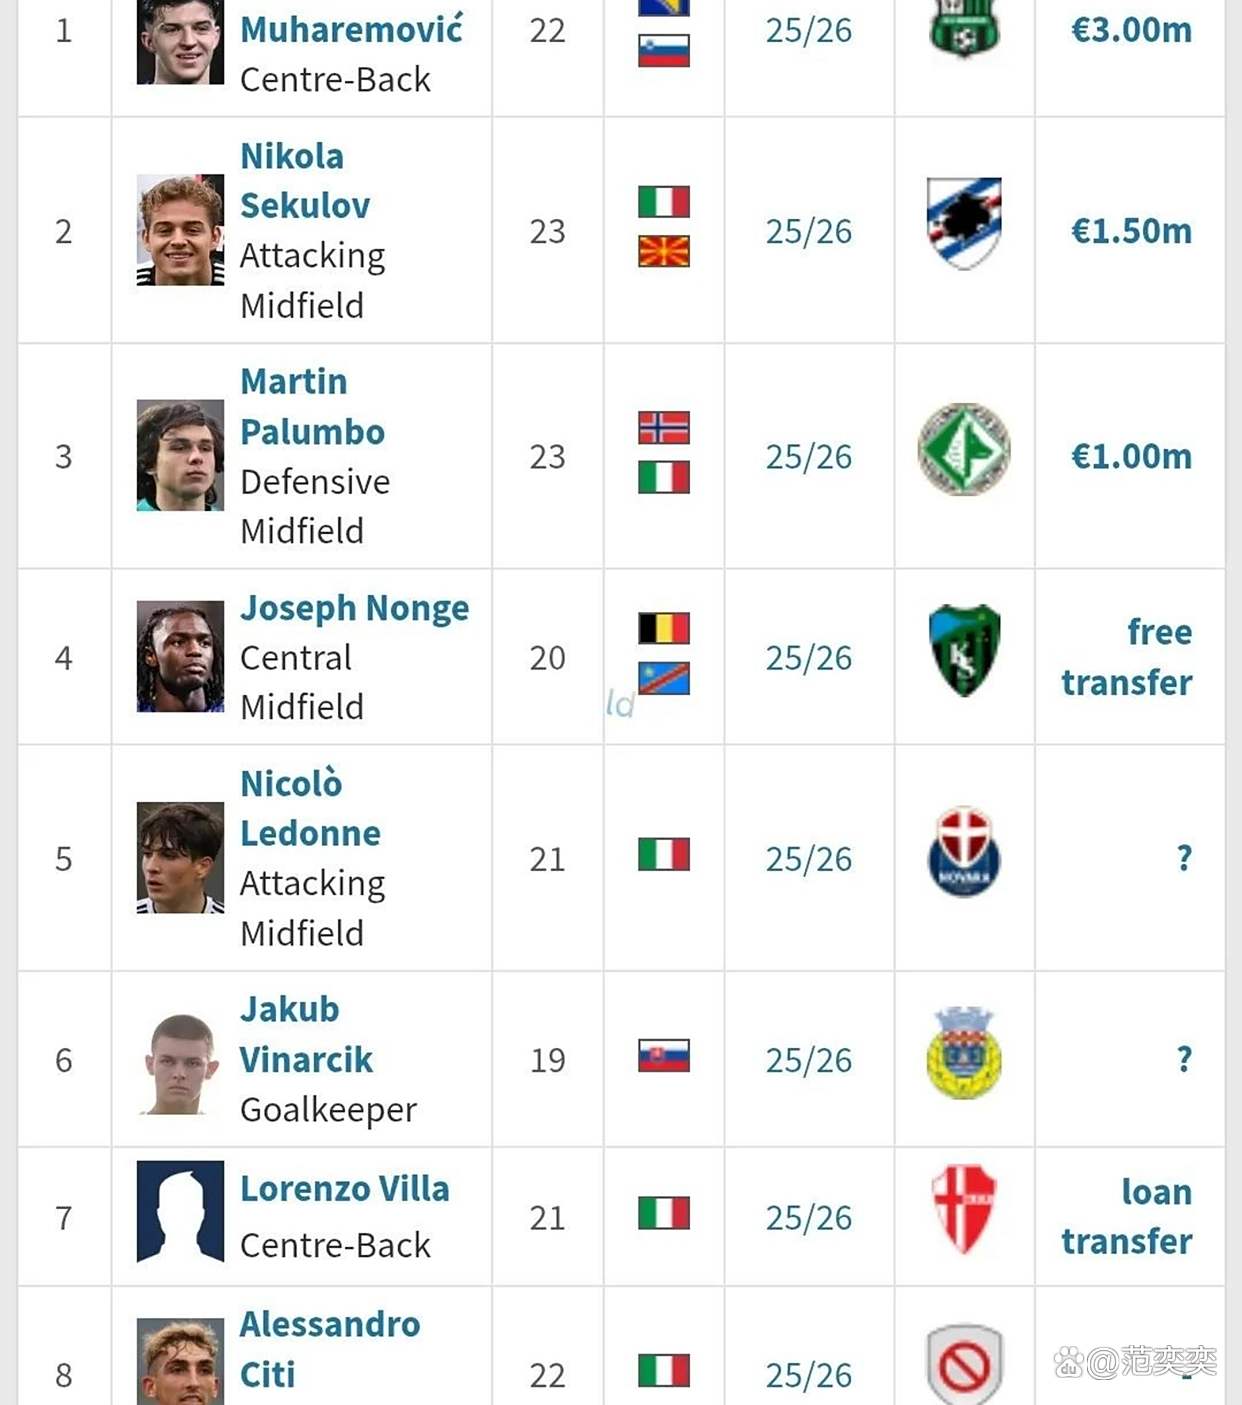Click Joseph Nonge's free transfer link

[x=1127, y=657]
